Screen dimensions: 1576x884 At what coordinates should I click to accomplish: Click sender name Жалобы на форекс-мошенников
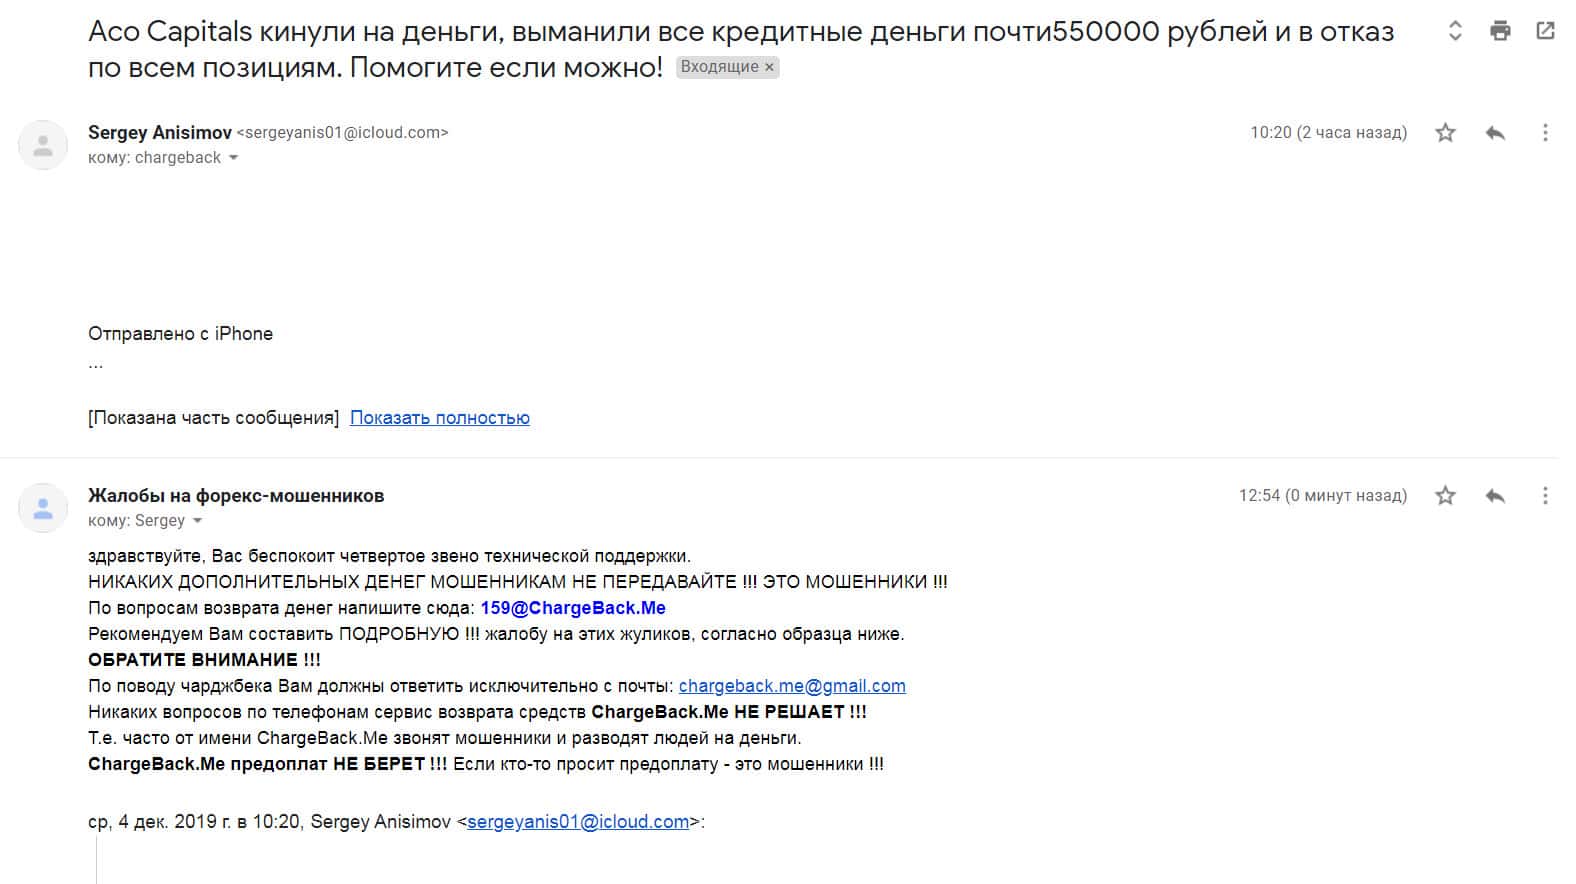236,496
